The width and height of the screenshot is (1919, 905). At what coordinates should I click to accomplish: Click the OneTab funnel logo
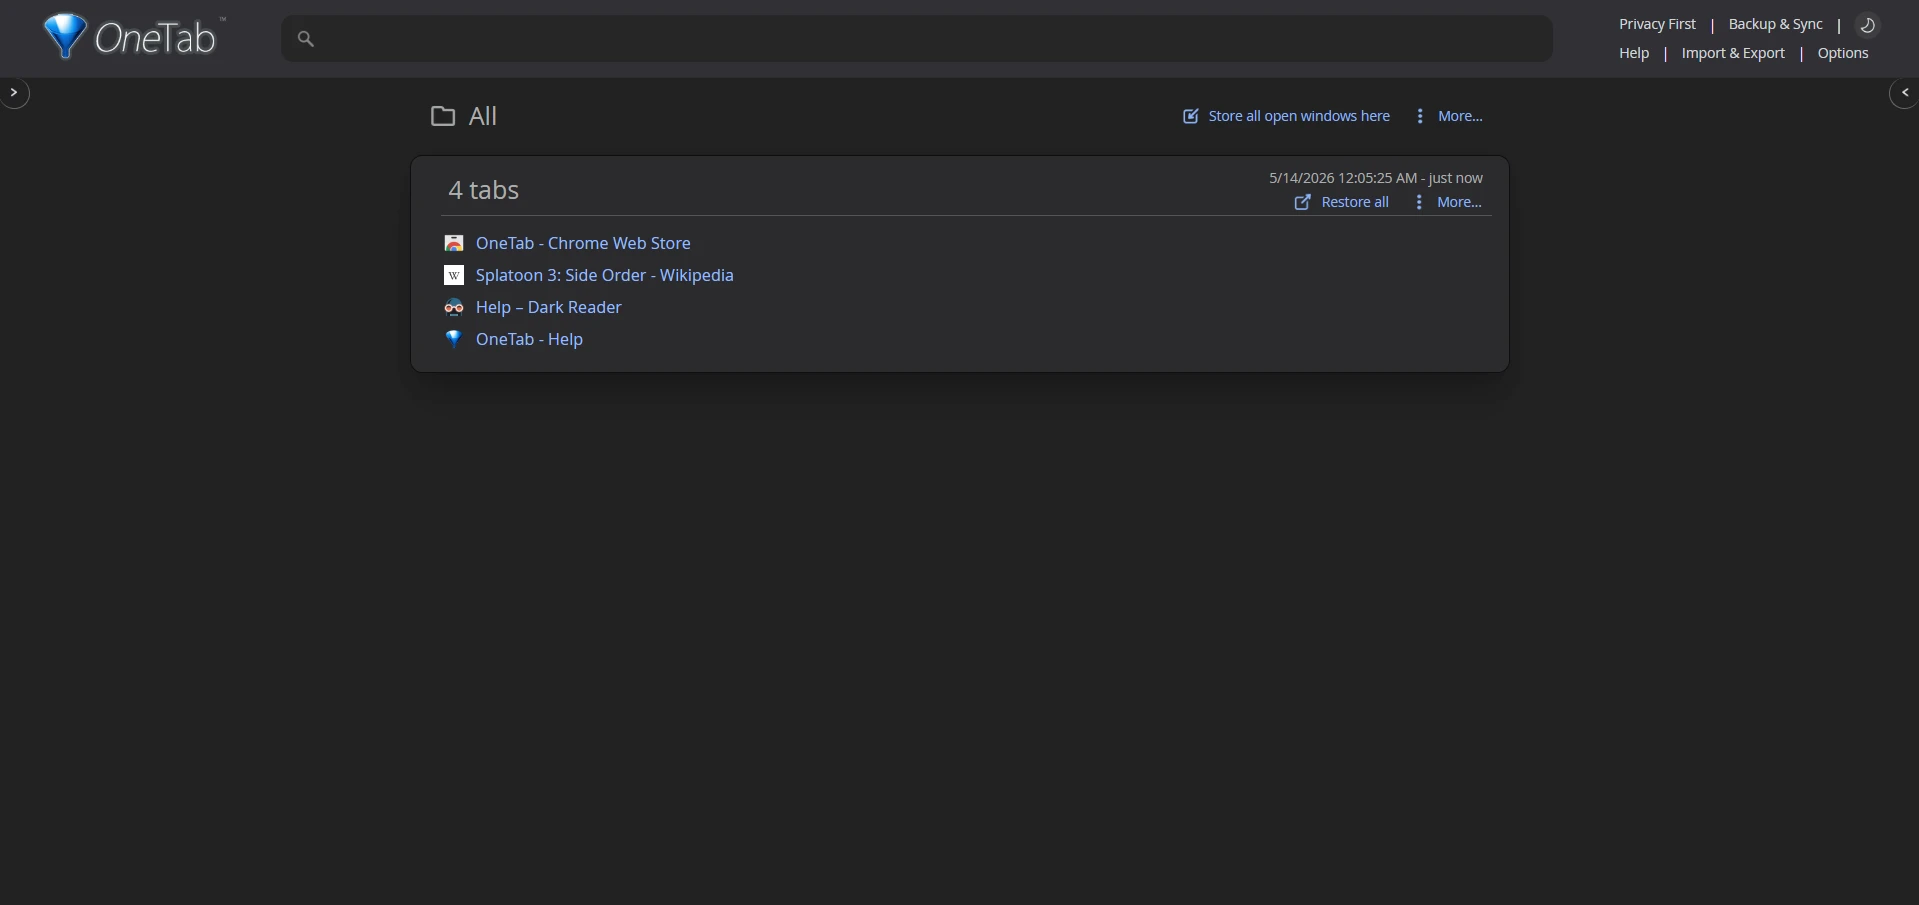[x=66, y=37]
